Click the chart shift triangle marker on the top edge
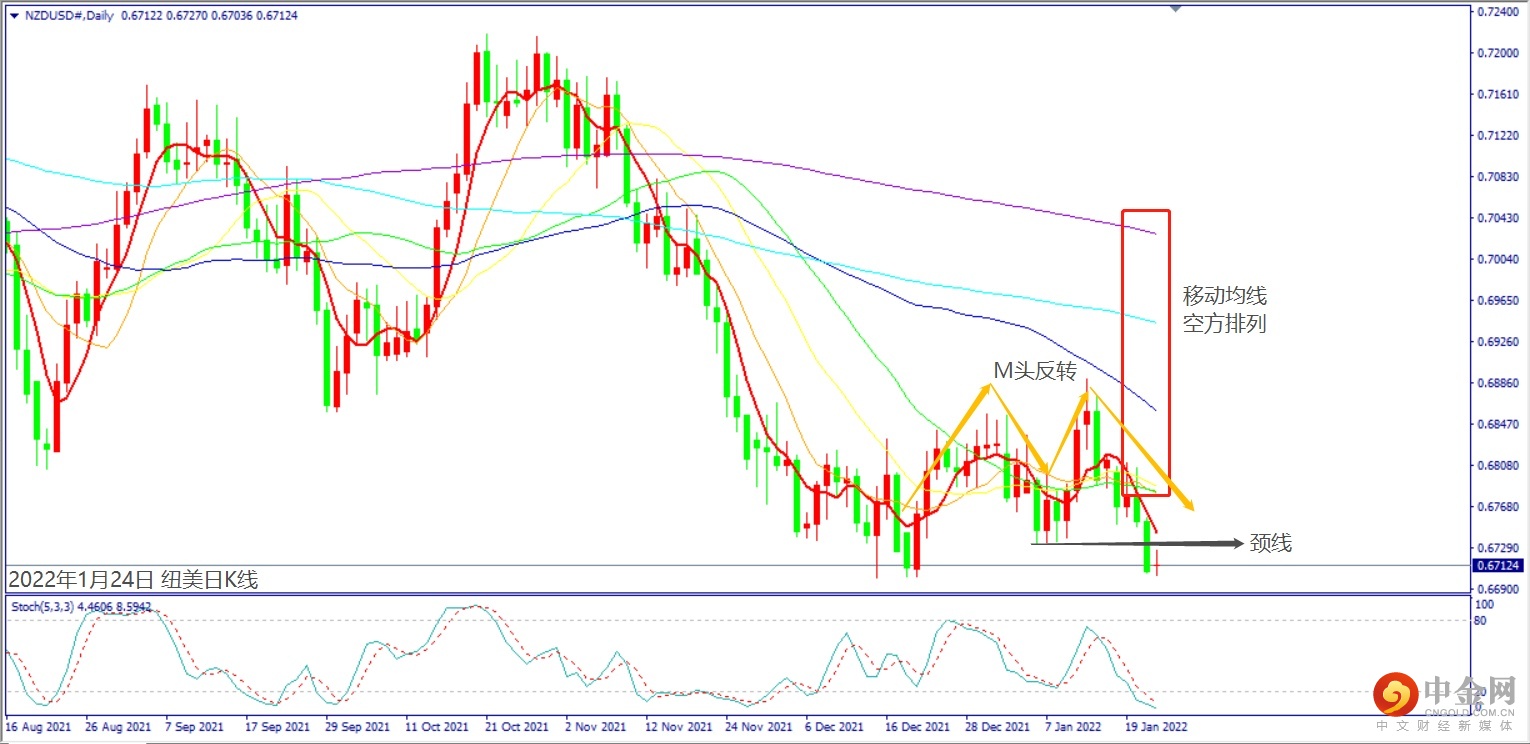Screen dimensions: 1530x744 click(1175, 8)
